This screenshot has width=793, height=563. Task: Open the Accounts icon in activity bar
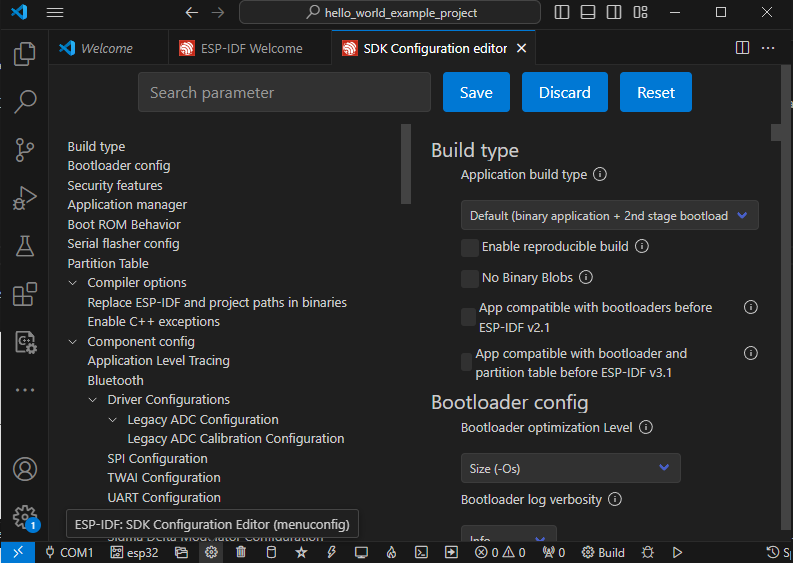point(25,469)
